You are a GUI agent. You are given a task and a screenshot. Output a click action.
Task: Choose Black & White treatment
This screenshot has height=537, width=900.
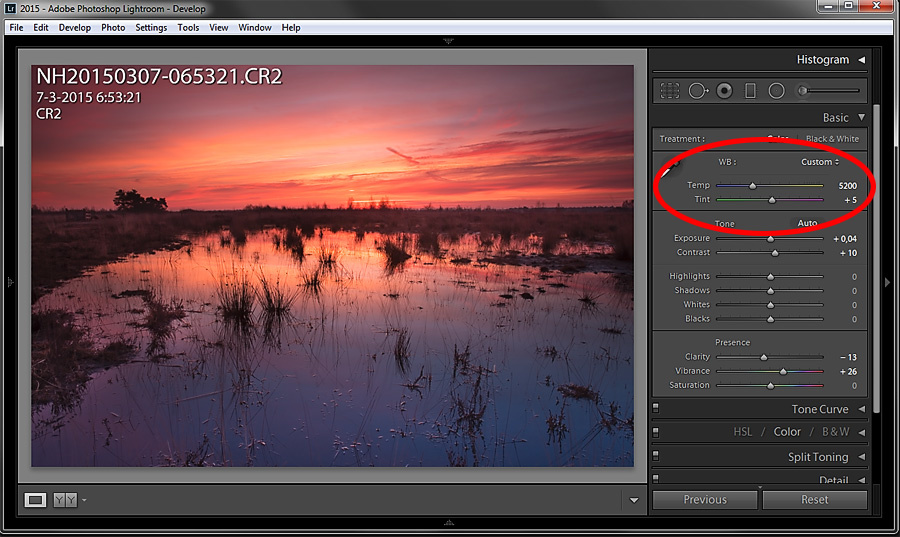[x=832, y=139]
